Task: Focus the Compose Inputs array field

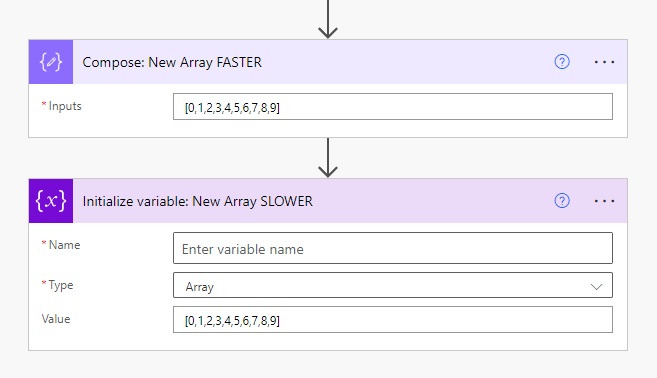Action: 393,107
